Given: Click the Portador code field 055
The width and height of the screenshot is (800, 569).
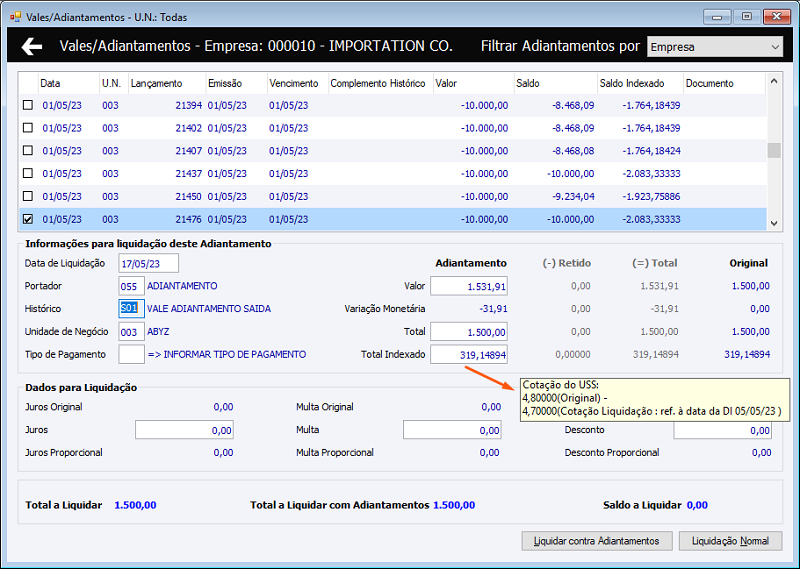Looking at the screenshot, I should pos(131,286).
